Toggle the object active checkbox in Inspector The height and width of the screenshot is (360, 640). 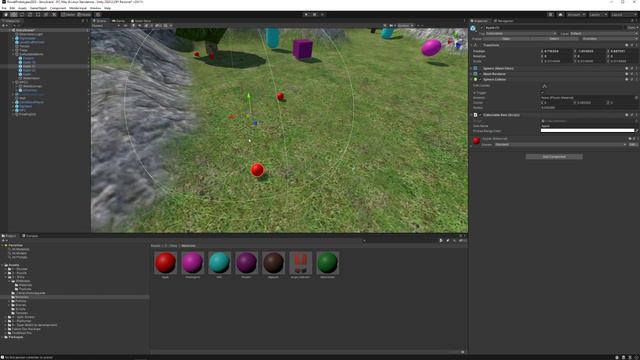point(482,28)
